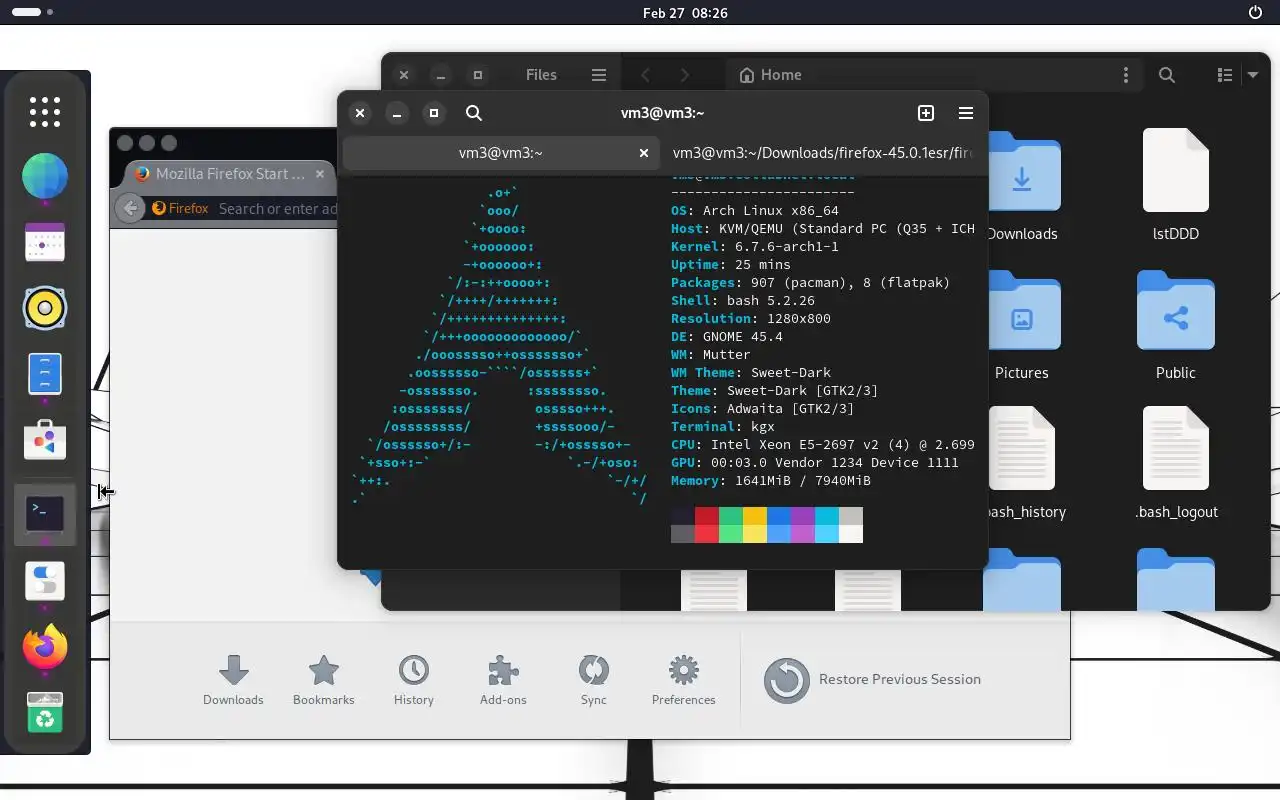The height and width of the screenshot is (800, 1280).
Task: Launch Firefox from the dock
Action: 45,647
